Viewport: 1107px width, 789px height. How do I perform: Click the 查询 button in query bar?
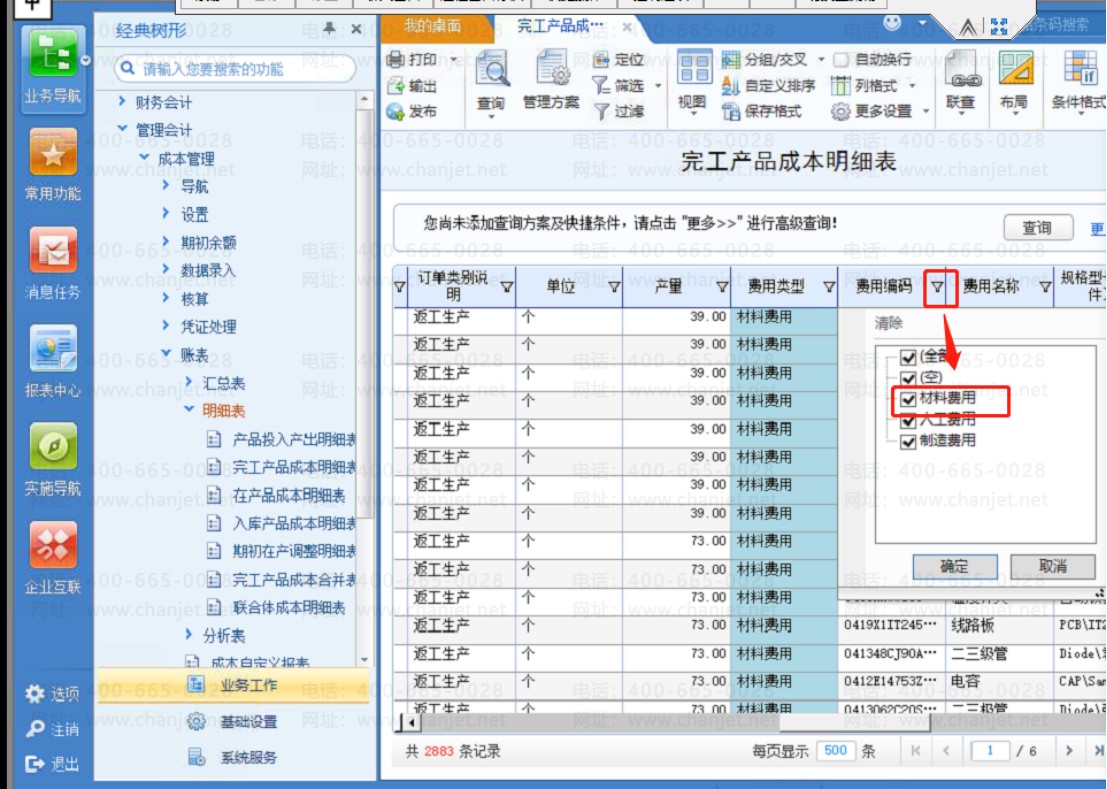pyautogui.click(x=1038, y=227)
